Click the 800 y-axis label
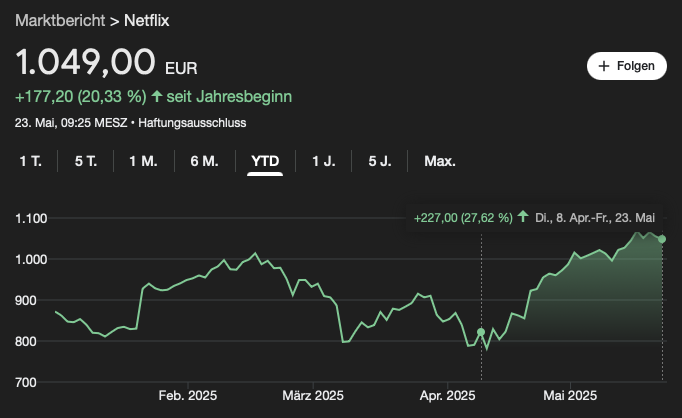Screen dimensions: 682x418 (26, 341)
